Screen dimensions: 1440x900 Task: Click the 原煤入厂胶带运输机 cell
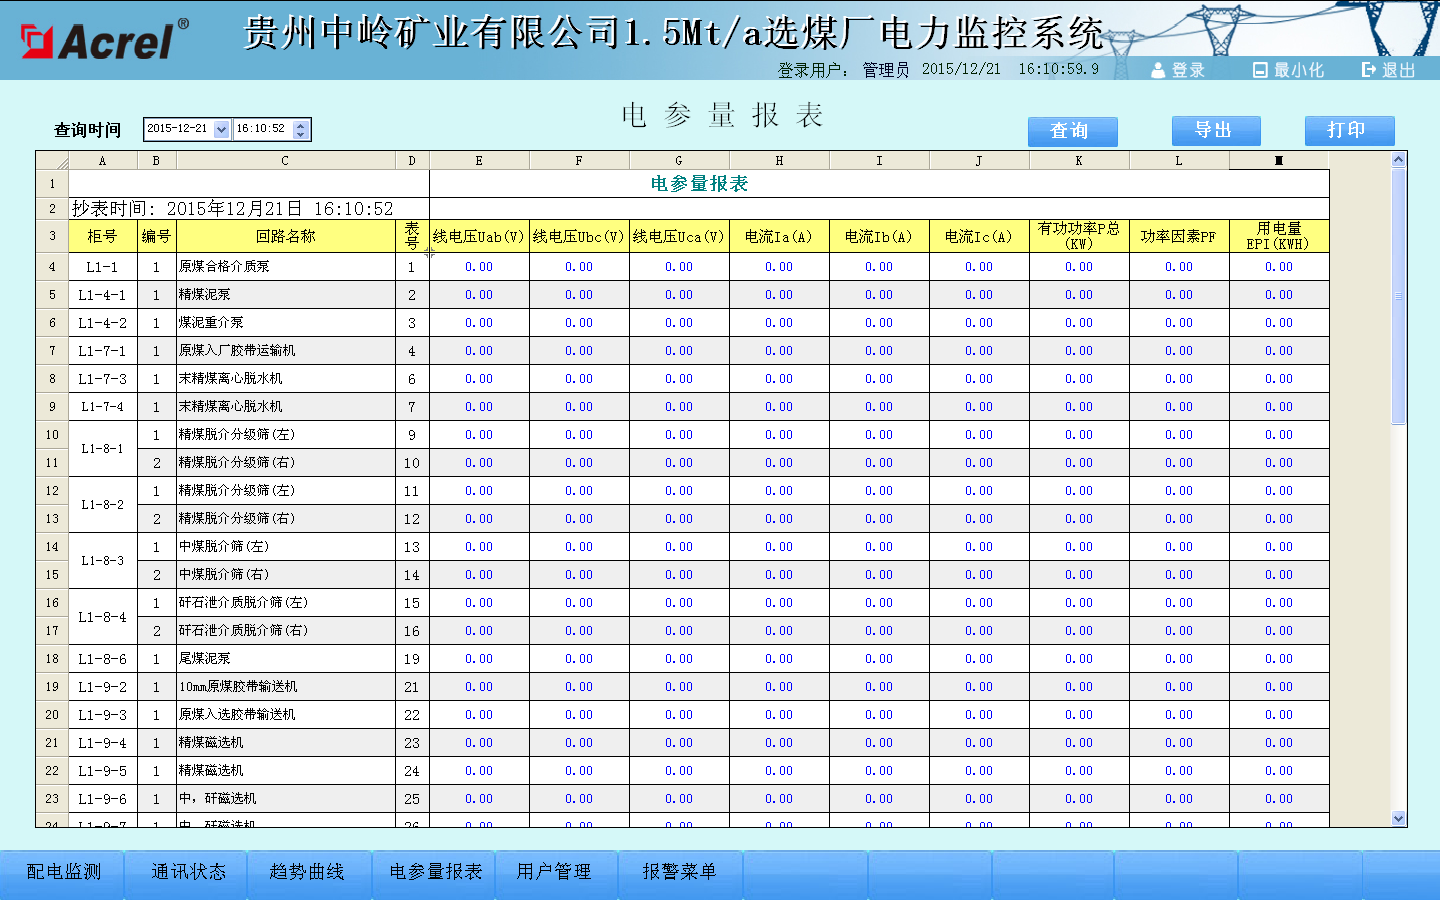click(285, 351)
